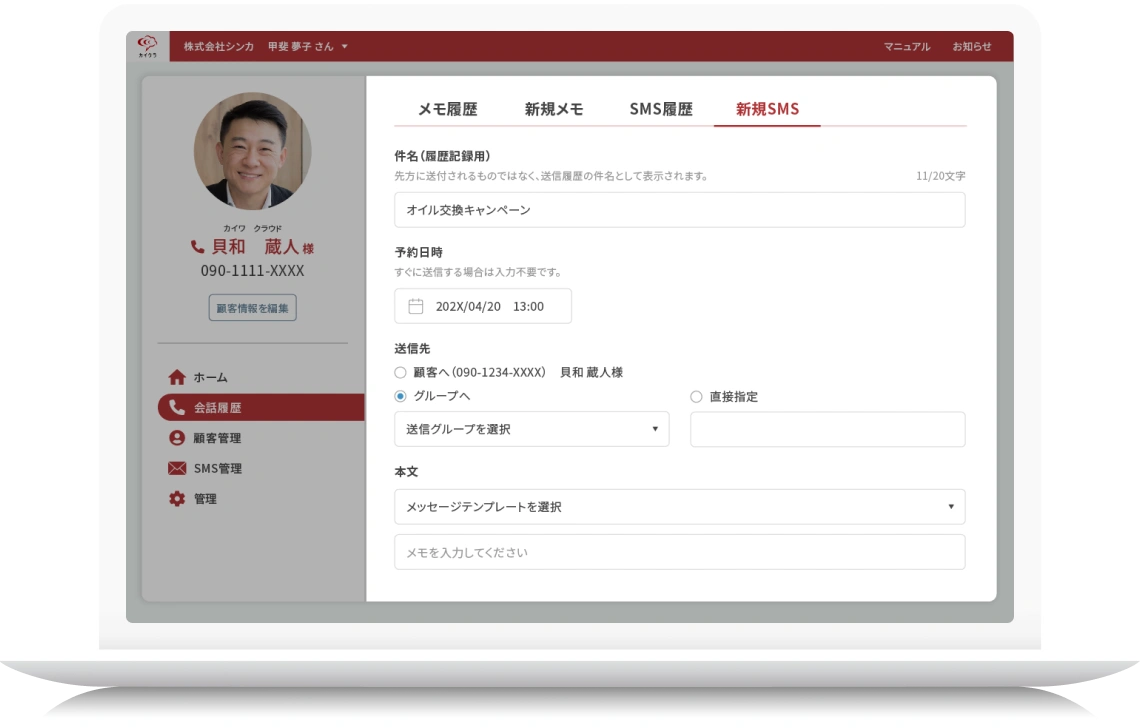
Task: Click the gear icon for 管理
Action: click(177, 499)
